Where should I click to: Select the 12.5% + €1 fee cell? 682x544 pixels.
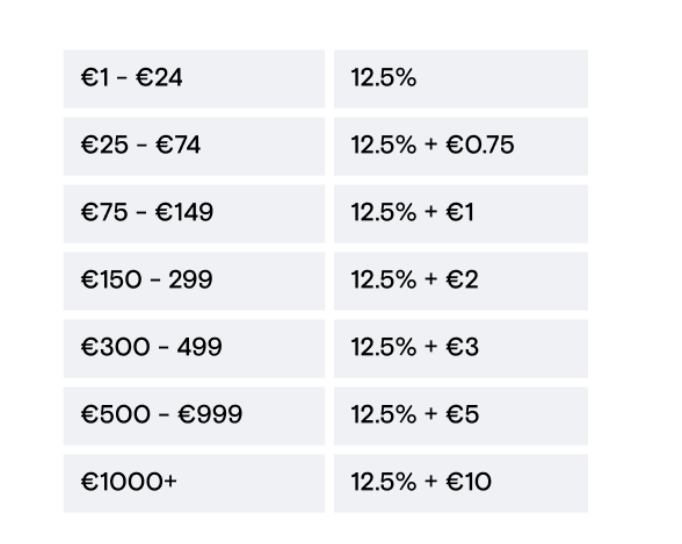(x=461, y=213)
